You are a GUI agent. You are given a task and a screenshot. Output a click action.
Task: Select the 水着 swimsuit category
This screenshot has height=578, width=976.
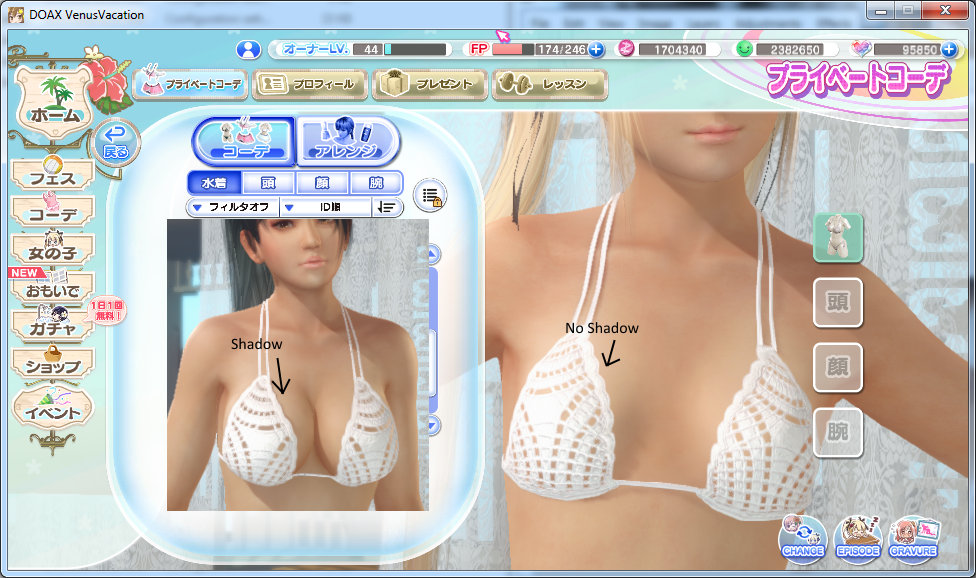214,183
